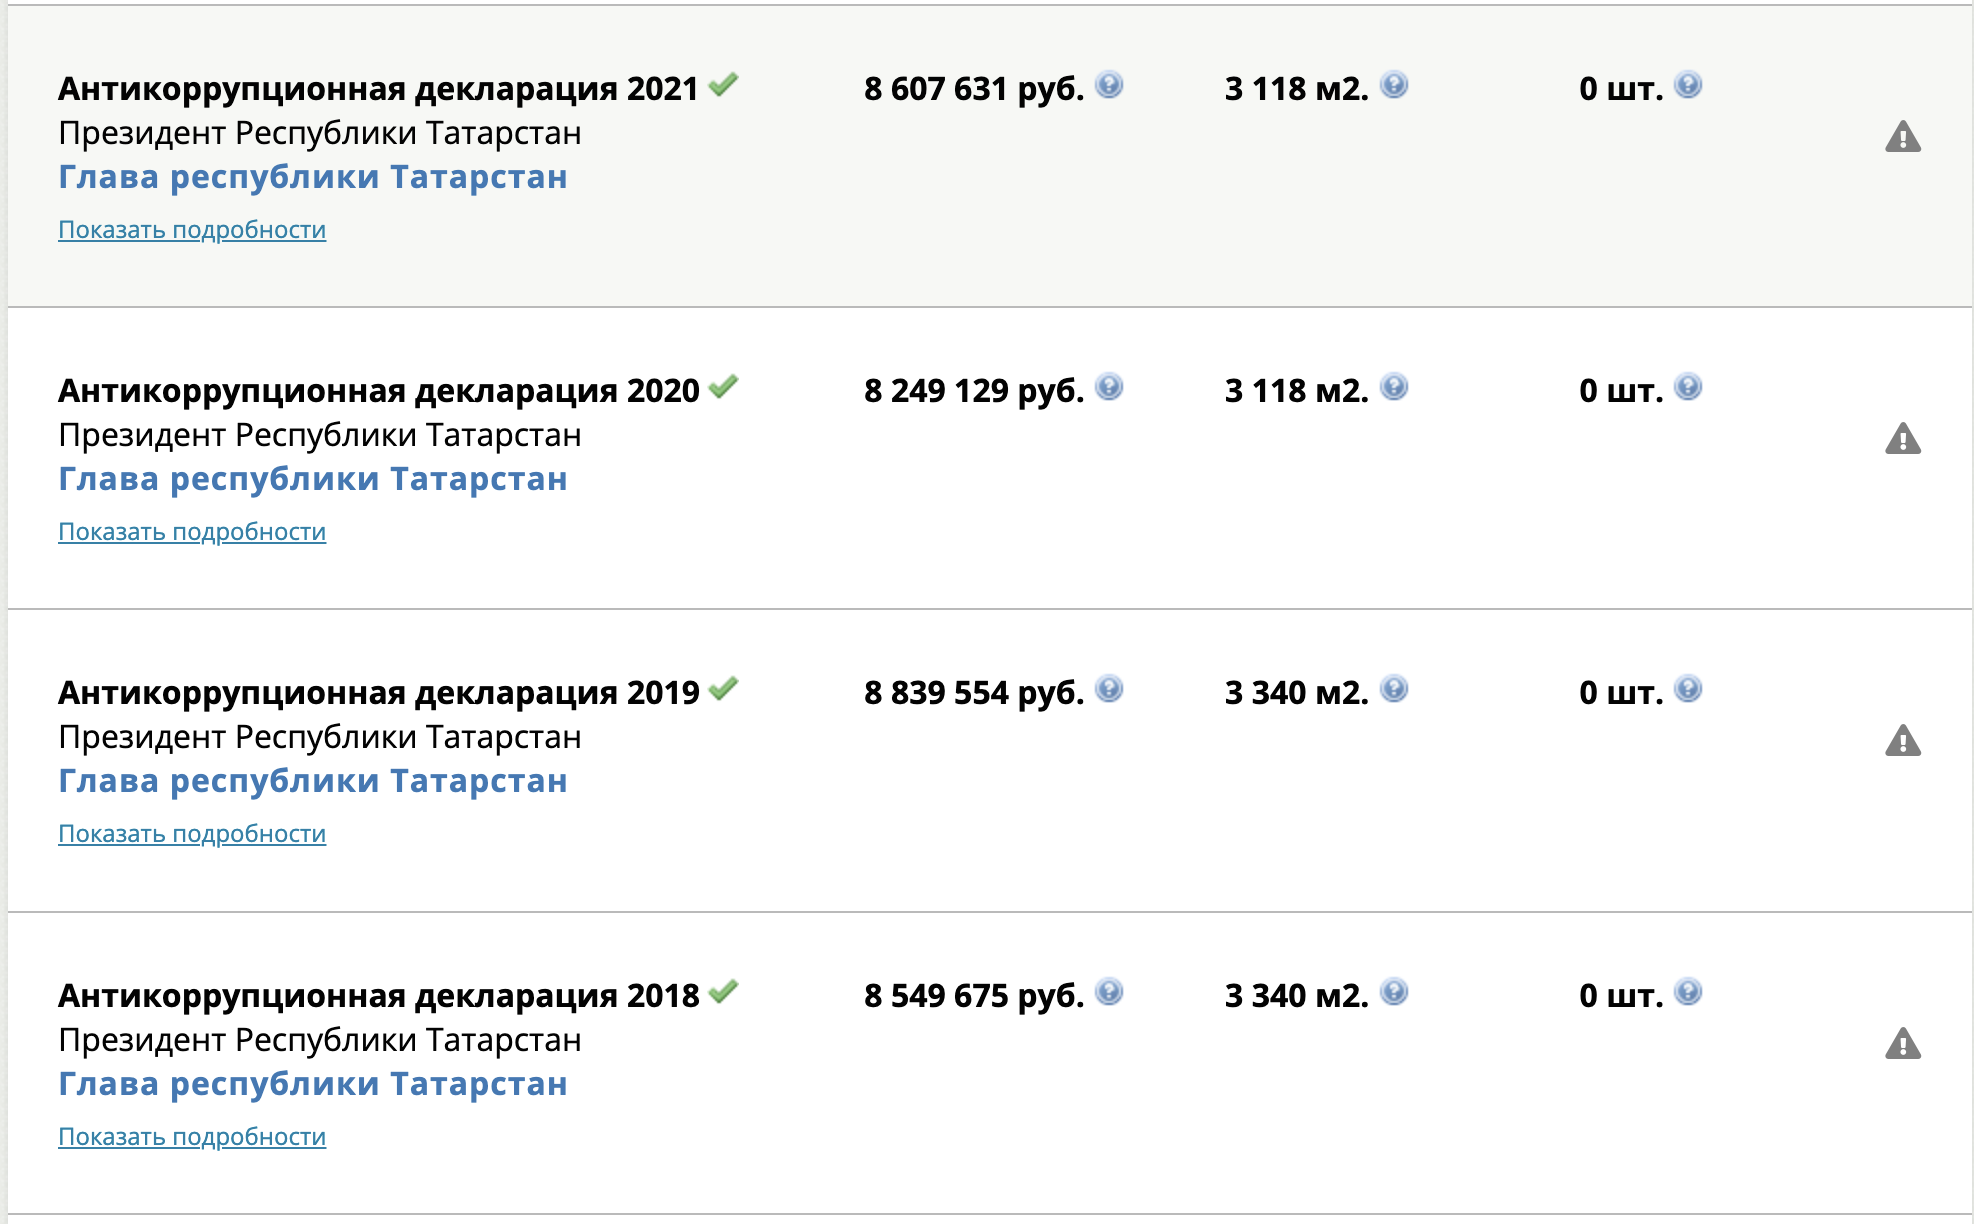Click help icon next to 8 249 129 руб.
Image resolution: width=1974 pixels, height=1224 pixels.
(x=1109, y=387)
